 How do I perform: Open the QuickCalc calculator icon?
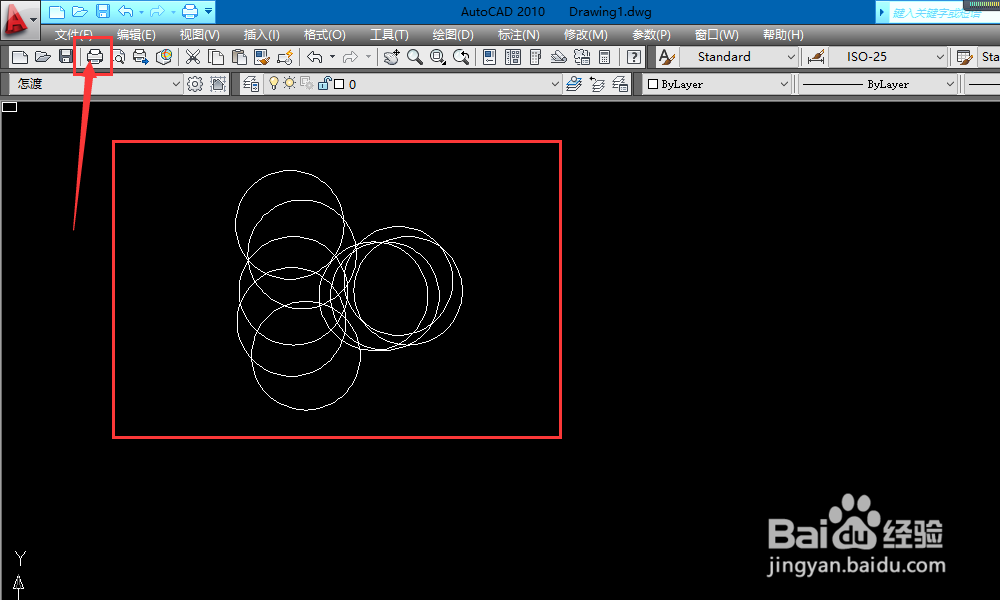(605, 57)
